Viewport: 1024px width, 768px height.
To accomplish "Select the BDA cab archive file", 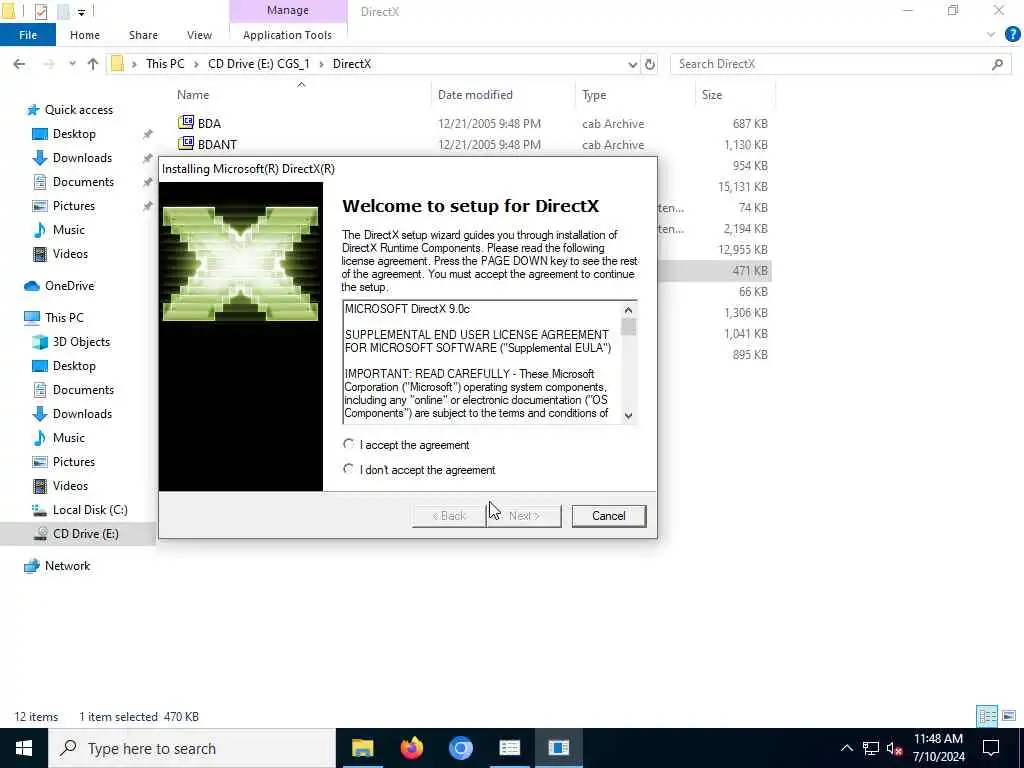I will tap(209, 123).
